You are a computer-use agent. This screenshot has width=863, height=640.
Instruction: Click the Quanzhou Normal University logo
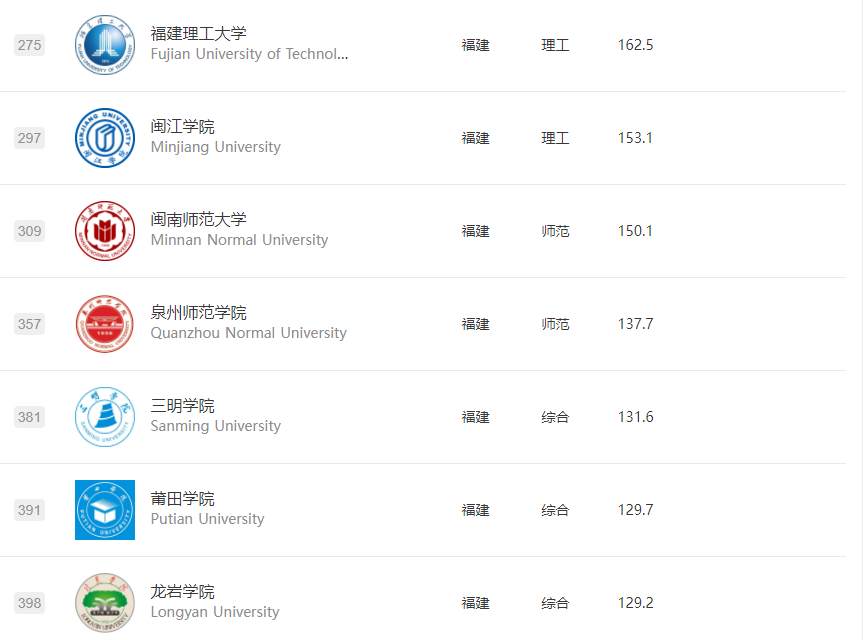[x=105, y=324]
